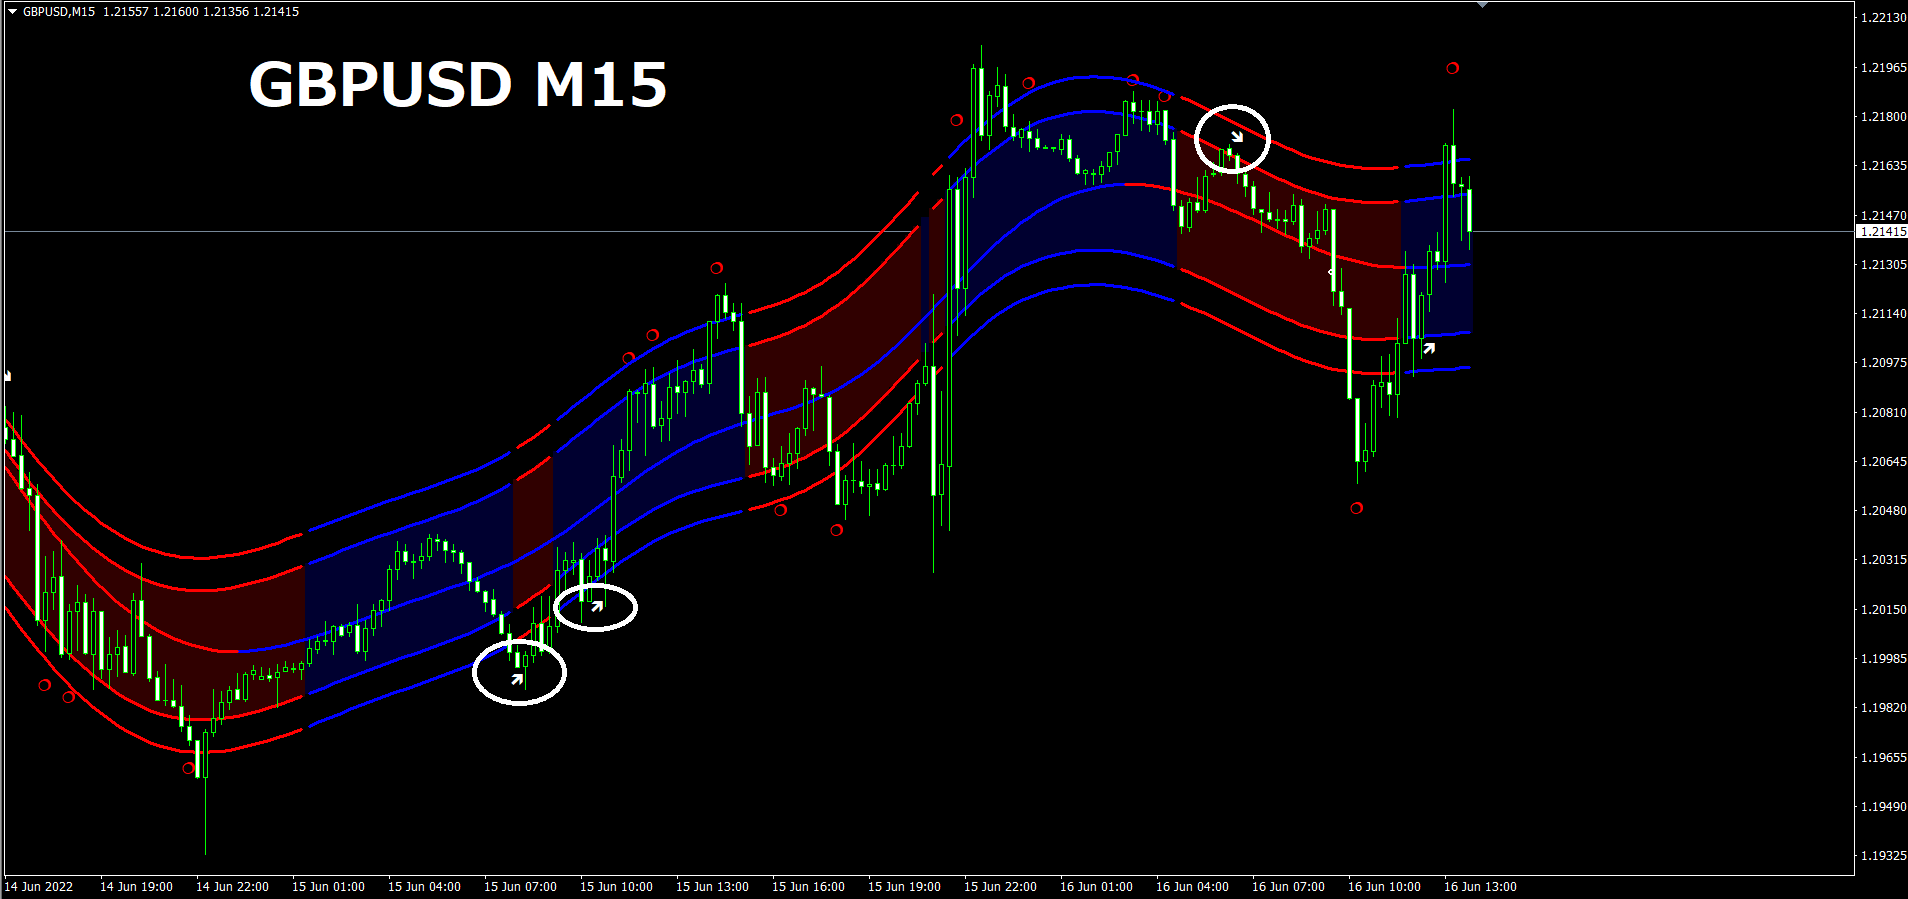
Task: Select the 1.20810 price axis label
Action: 1883,413
